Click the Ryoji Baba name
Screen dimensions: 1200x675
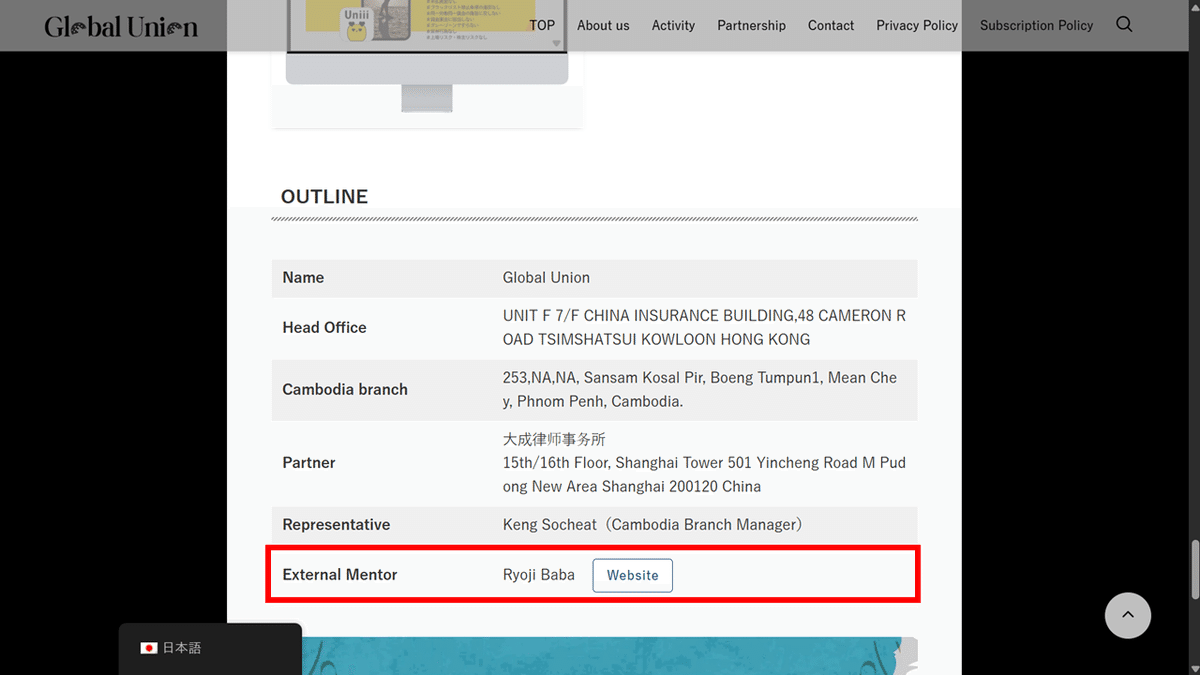(x=539, y=575)
